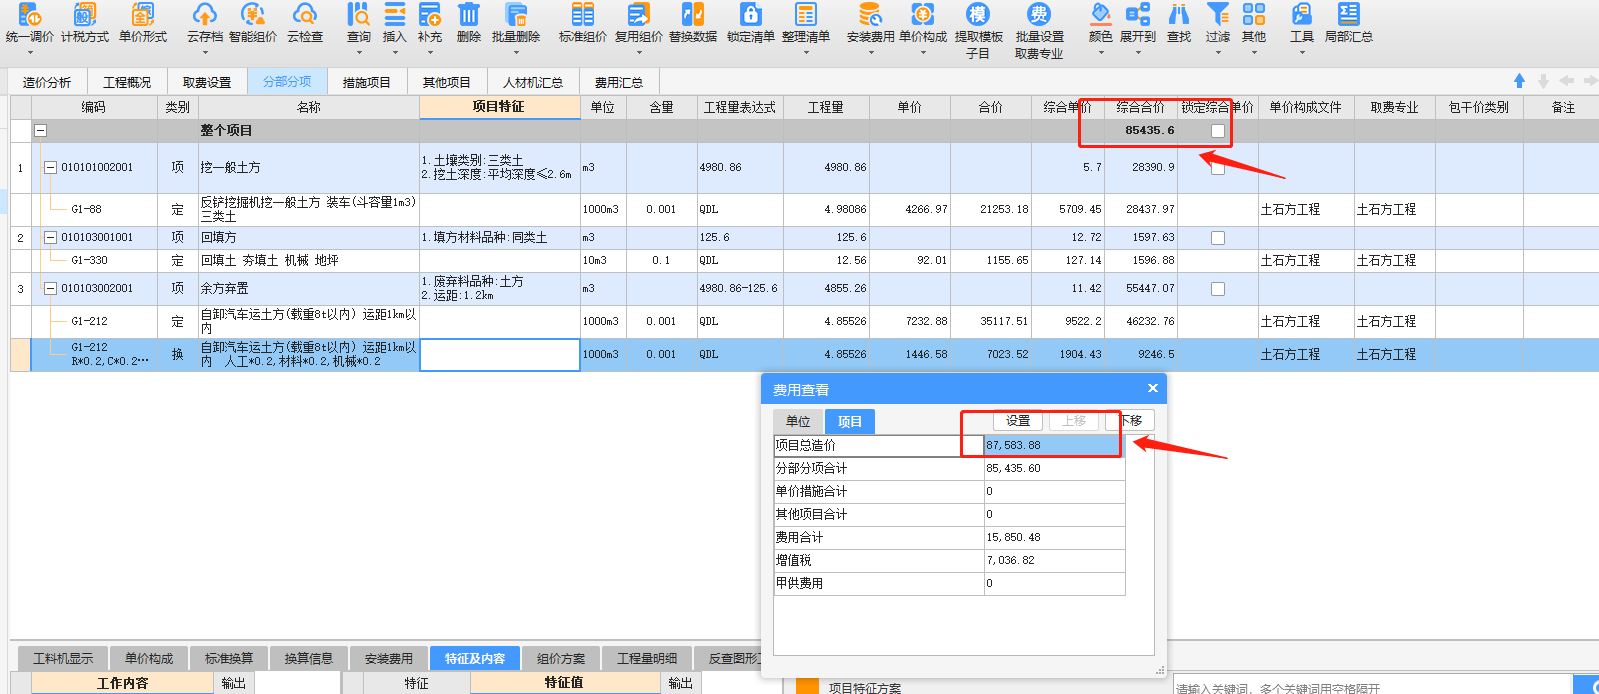Open the 替换数据 tool
The height and width of the screenshot is (694, 1599).
[x=693, y=23]
